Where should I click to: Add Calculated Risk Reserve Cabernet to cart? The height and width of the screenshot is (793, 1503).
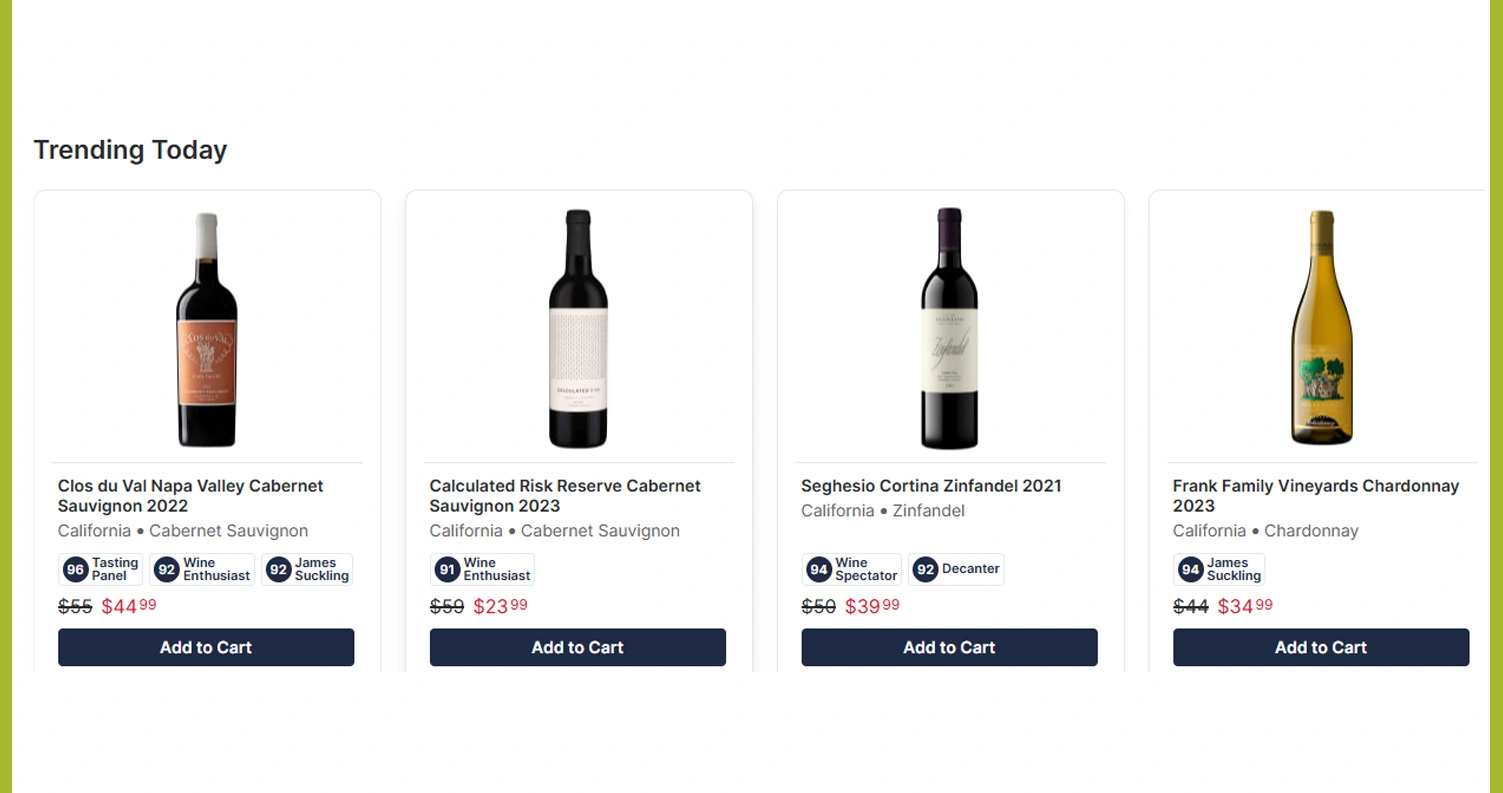577,647
